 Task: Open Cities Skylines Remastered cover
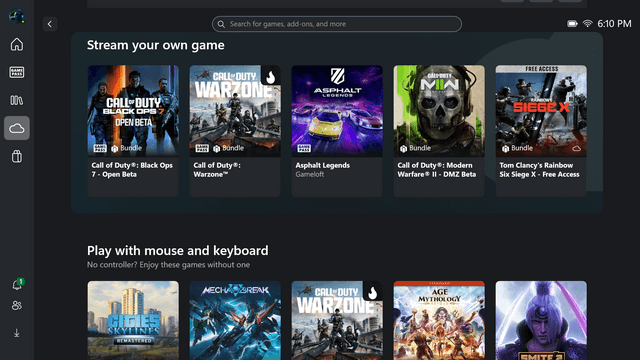pos(133,320)
